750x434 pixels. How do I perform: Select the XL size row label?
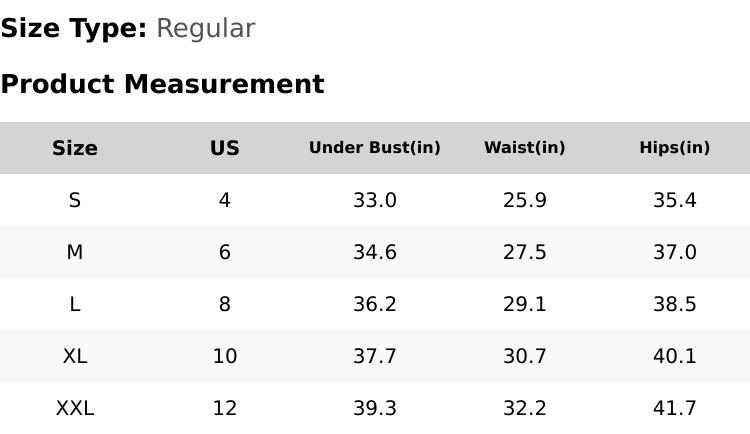[x=75, y=357]
